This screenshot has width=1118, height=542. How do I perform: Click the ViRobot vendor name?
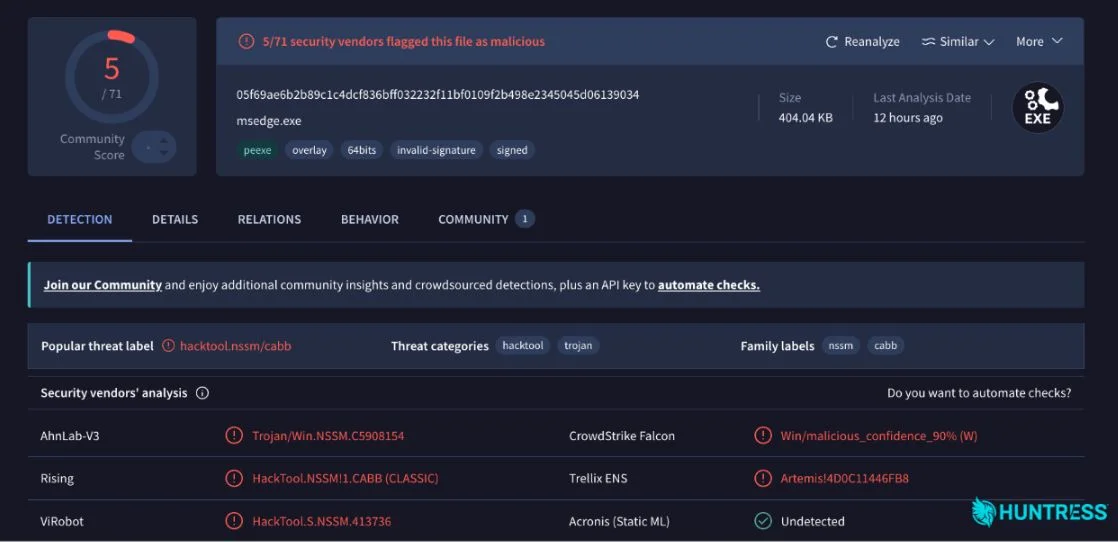click(x=62, y=521)
